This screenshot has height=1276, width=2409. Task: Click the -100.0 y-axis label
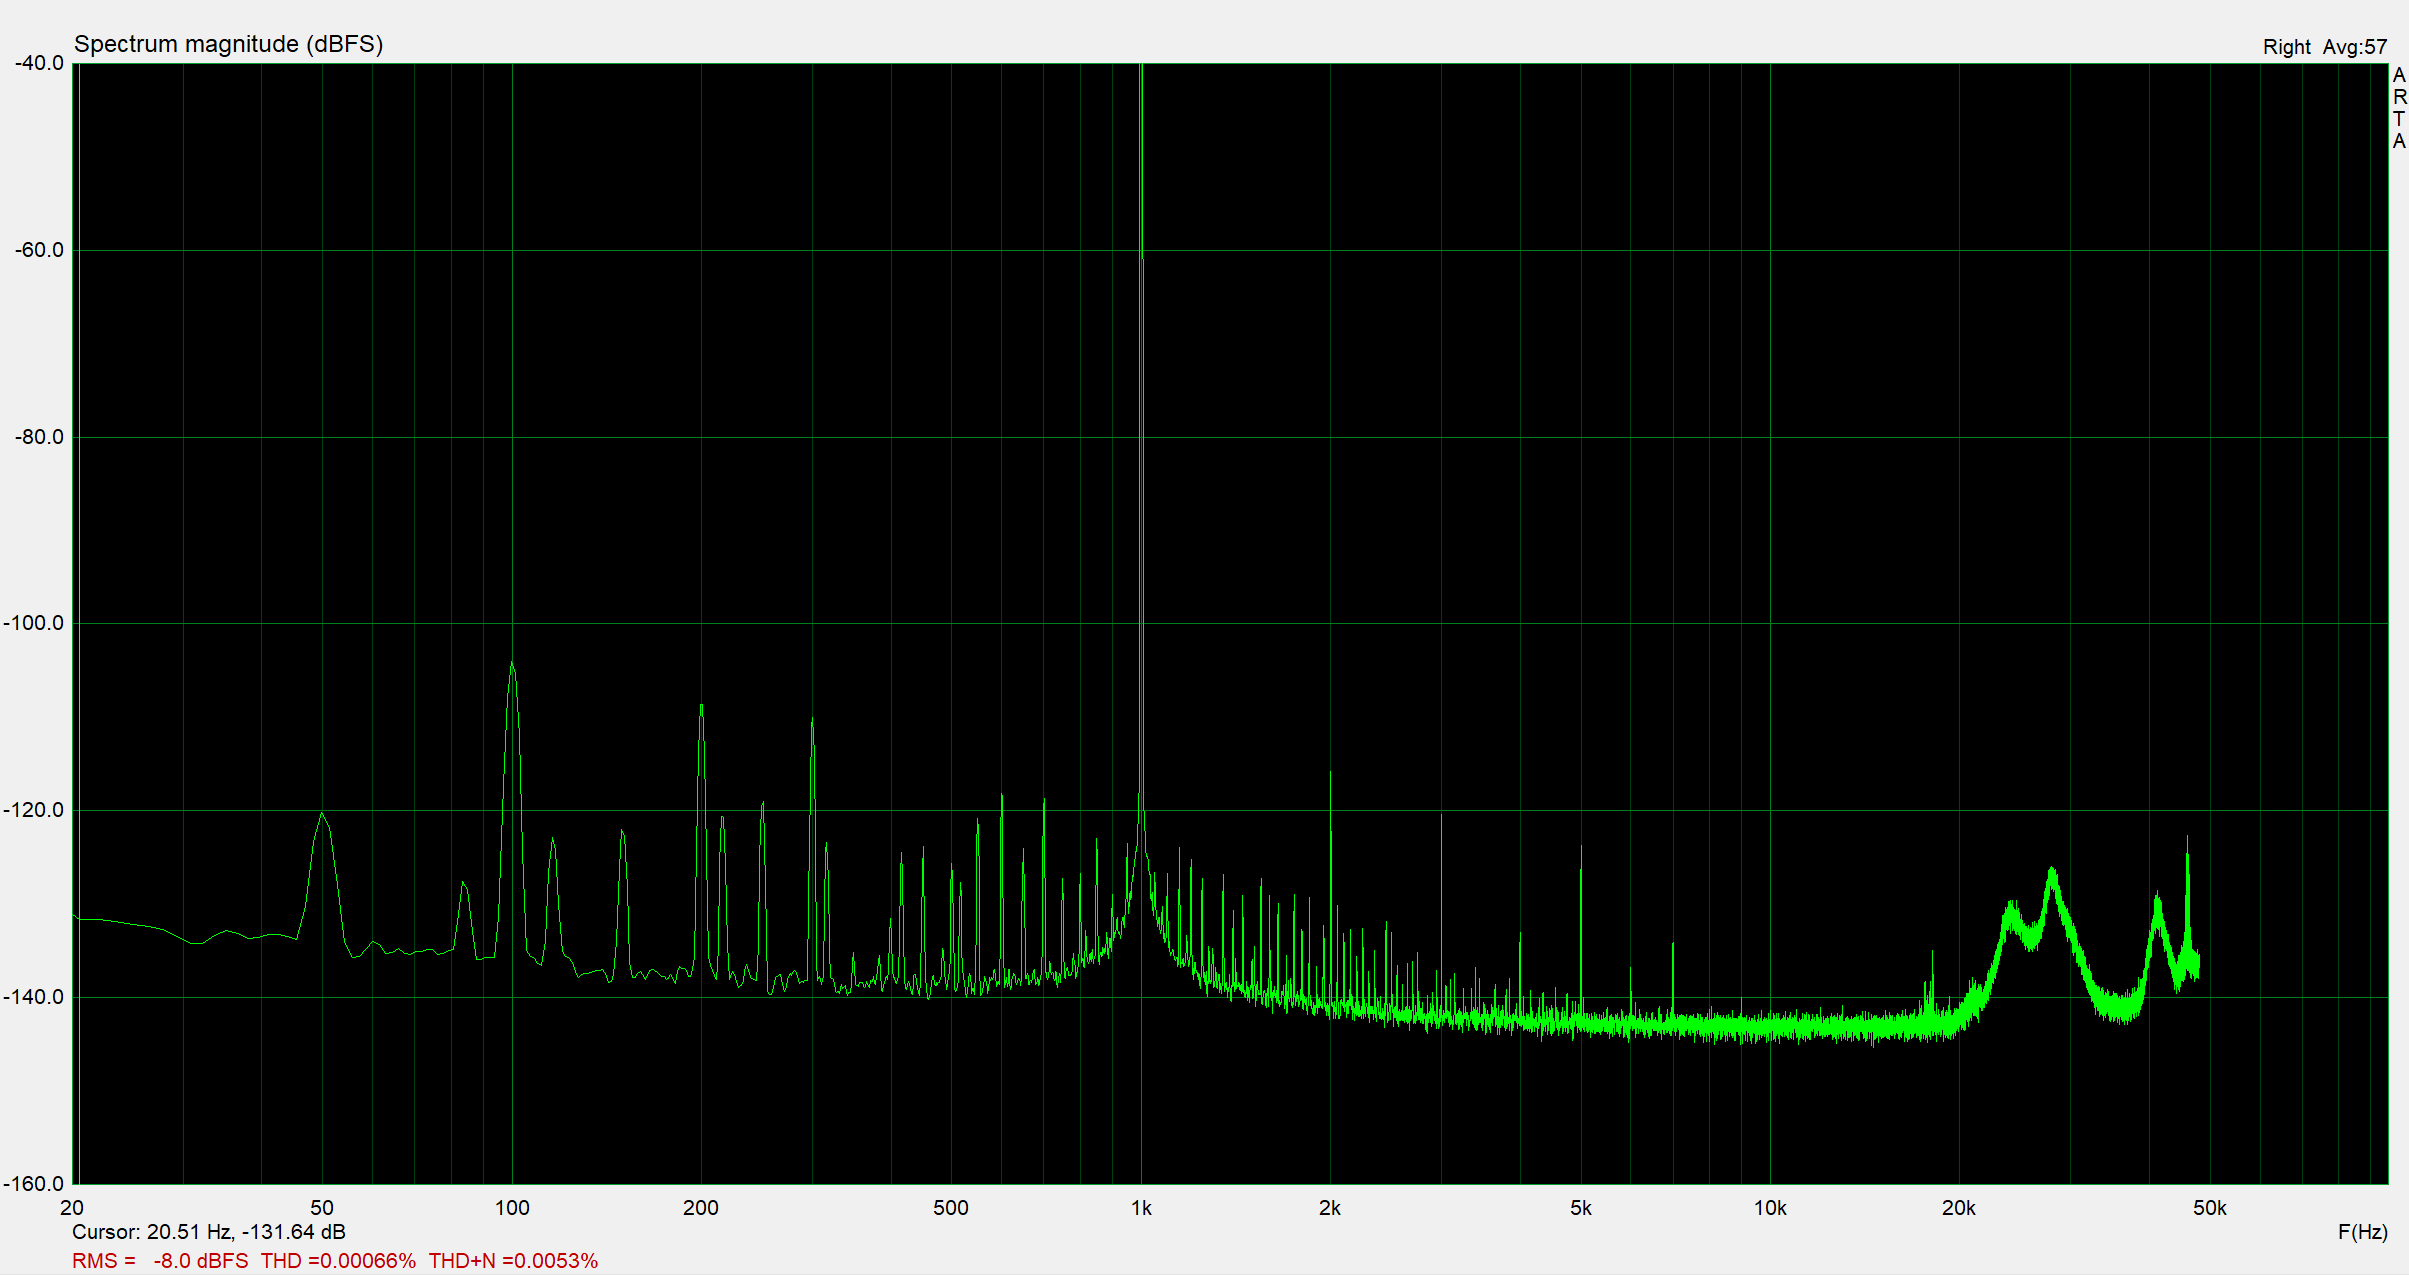(34, 623)
